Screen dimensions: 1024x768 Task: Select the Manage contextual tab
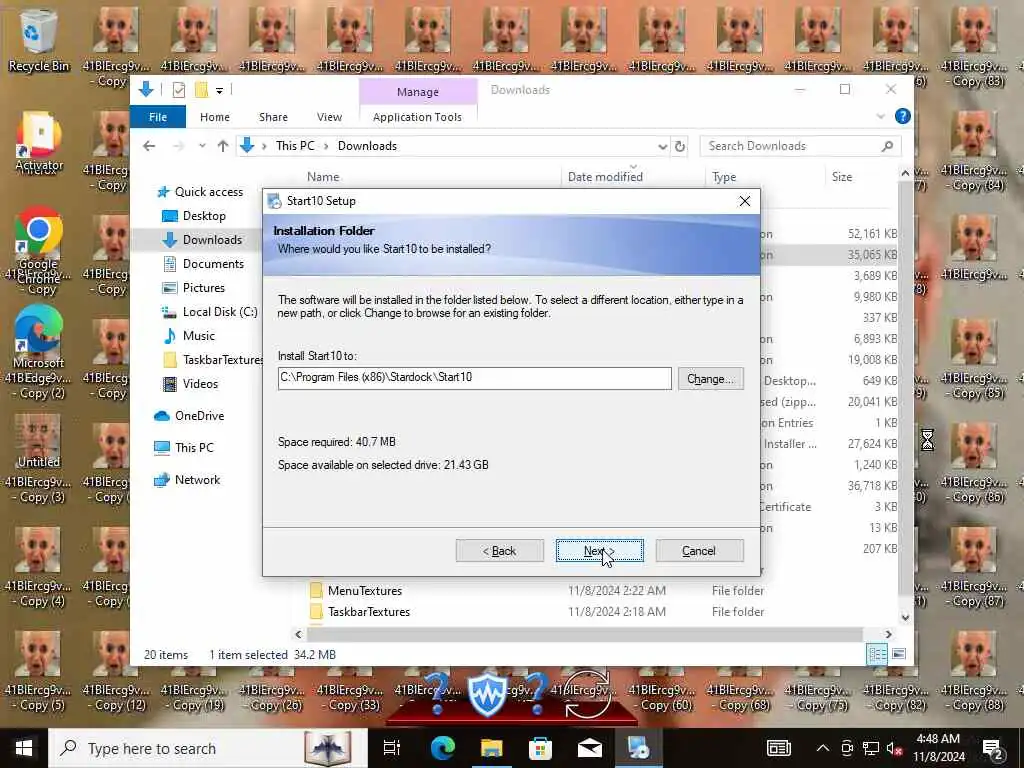click(417, 92)
